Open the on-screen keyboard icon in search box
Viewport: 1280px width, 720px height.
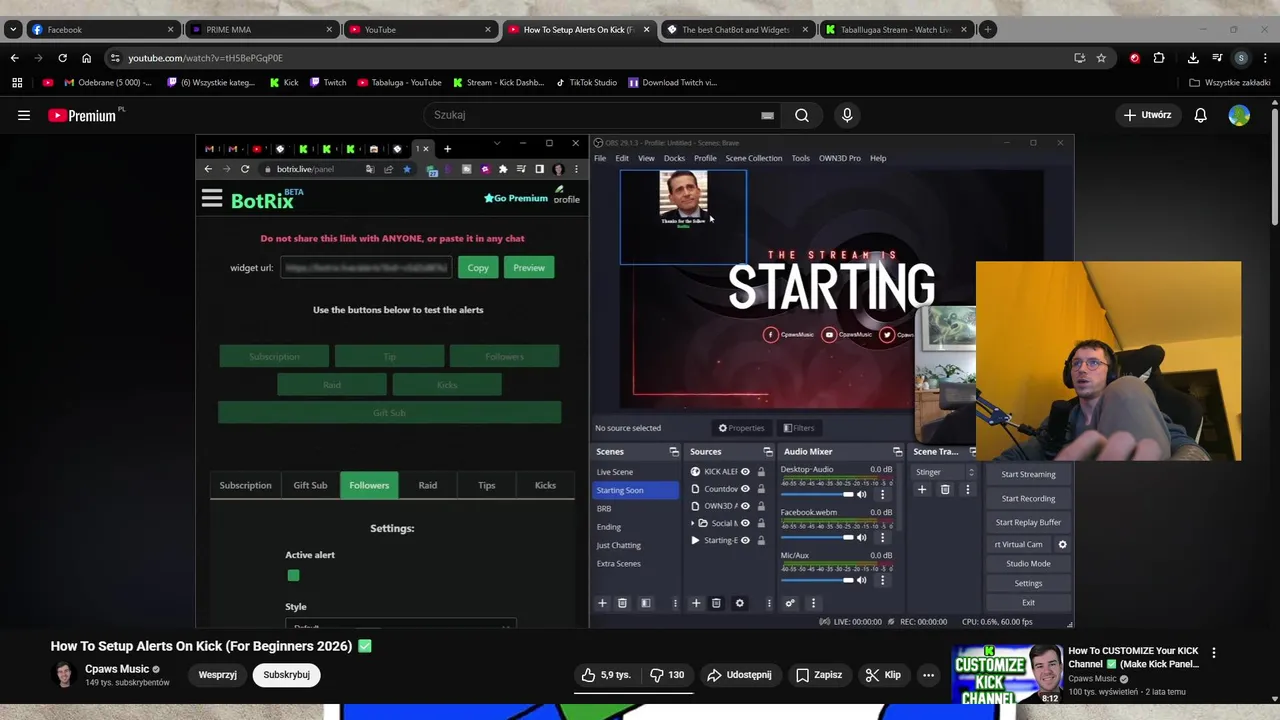click(x=767, y=115)
